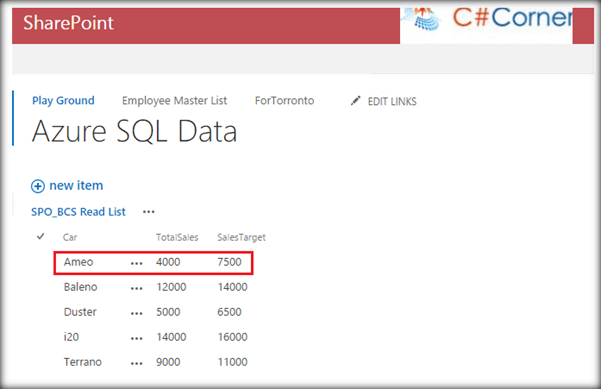Open the Play Ground navigation link
601x389 pixels.
coord(63,101)
